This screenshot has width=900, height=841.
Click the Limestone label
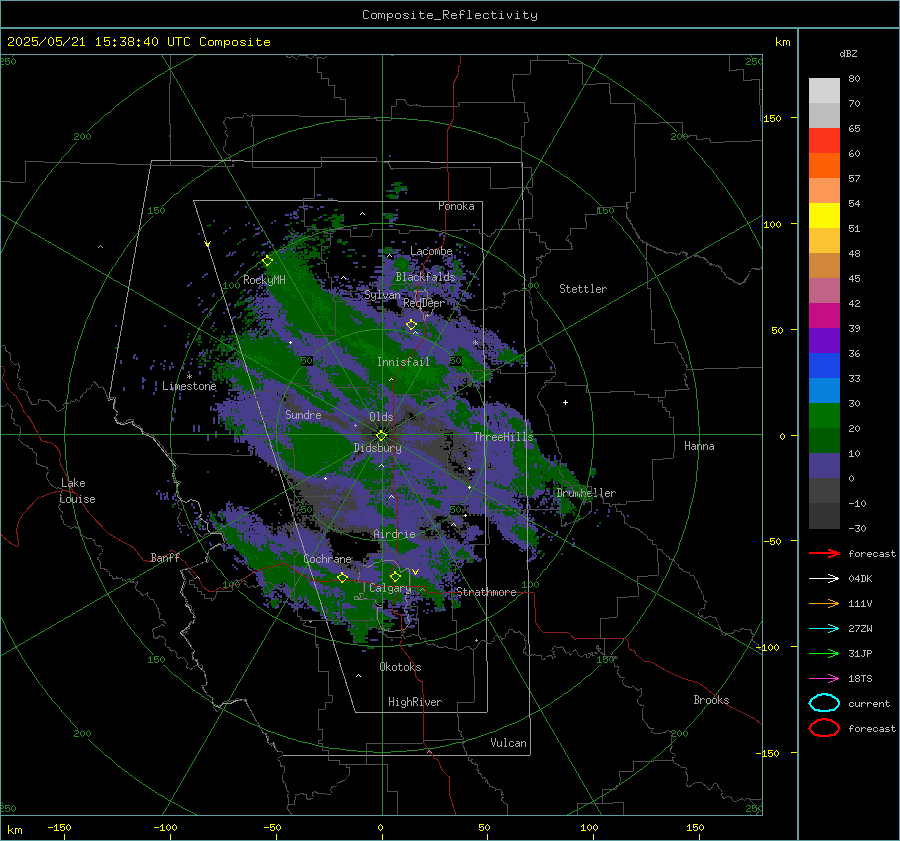[189, 386]
